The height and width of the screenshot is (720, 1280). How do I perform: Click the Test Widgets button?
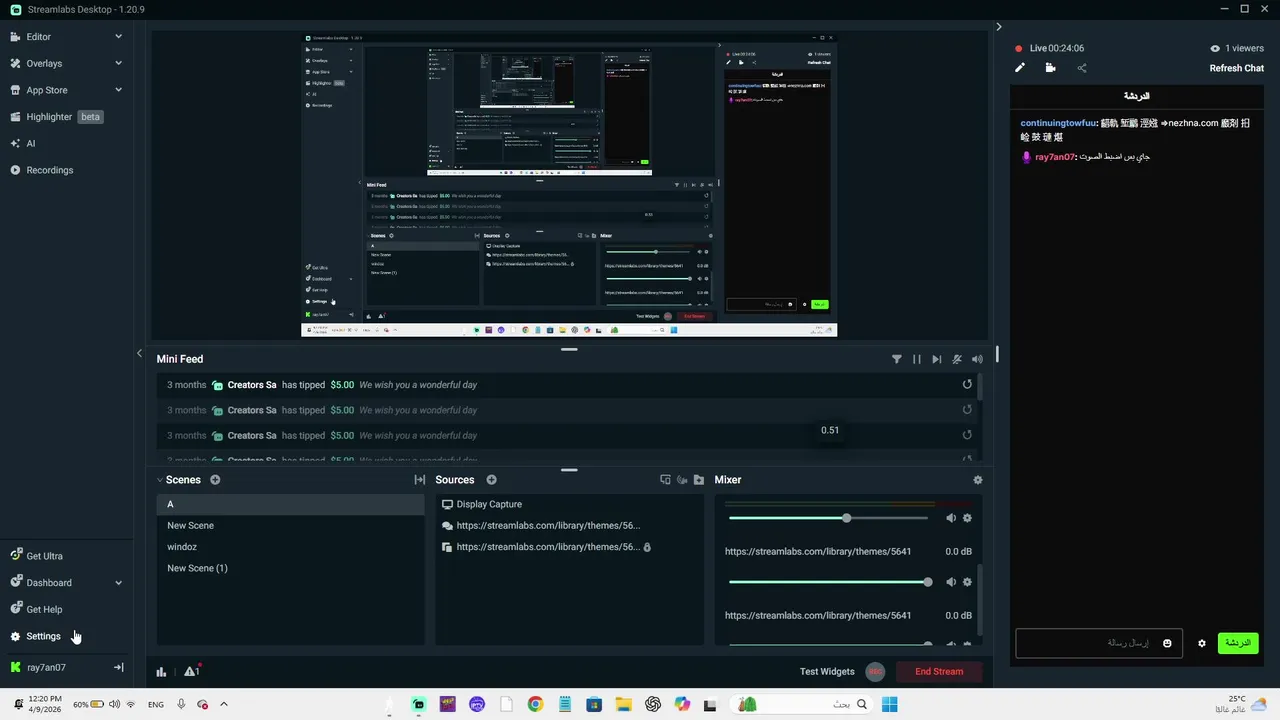[827, 672]
